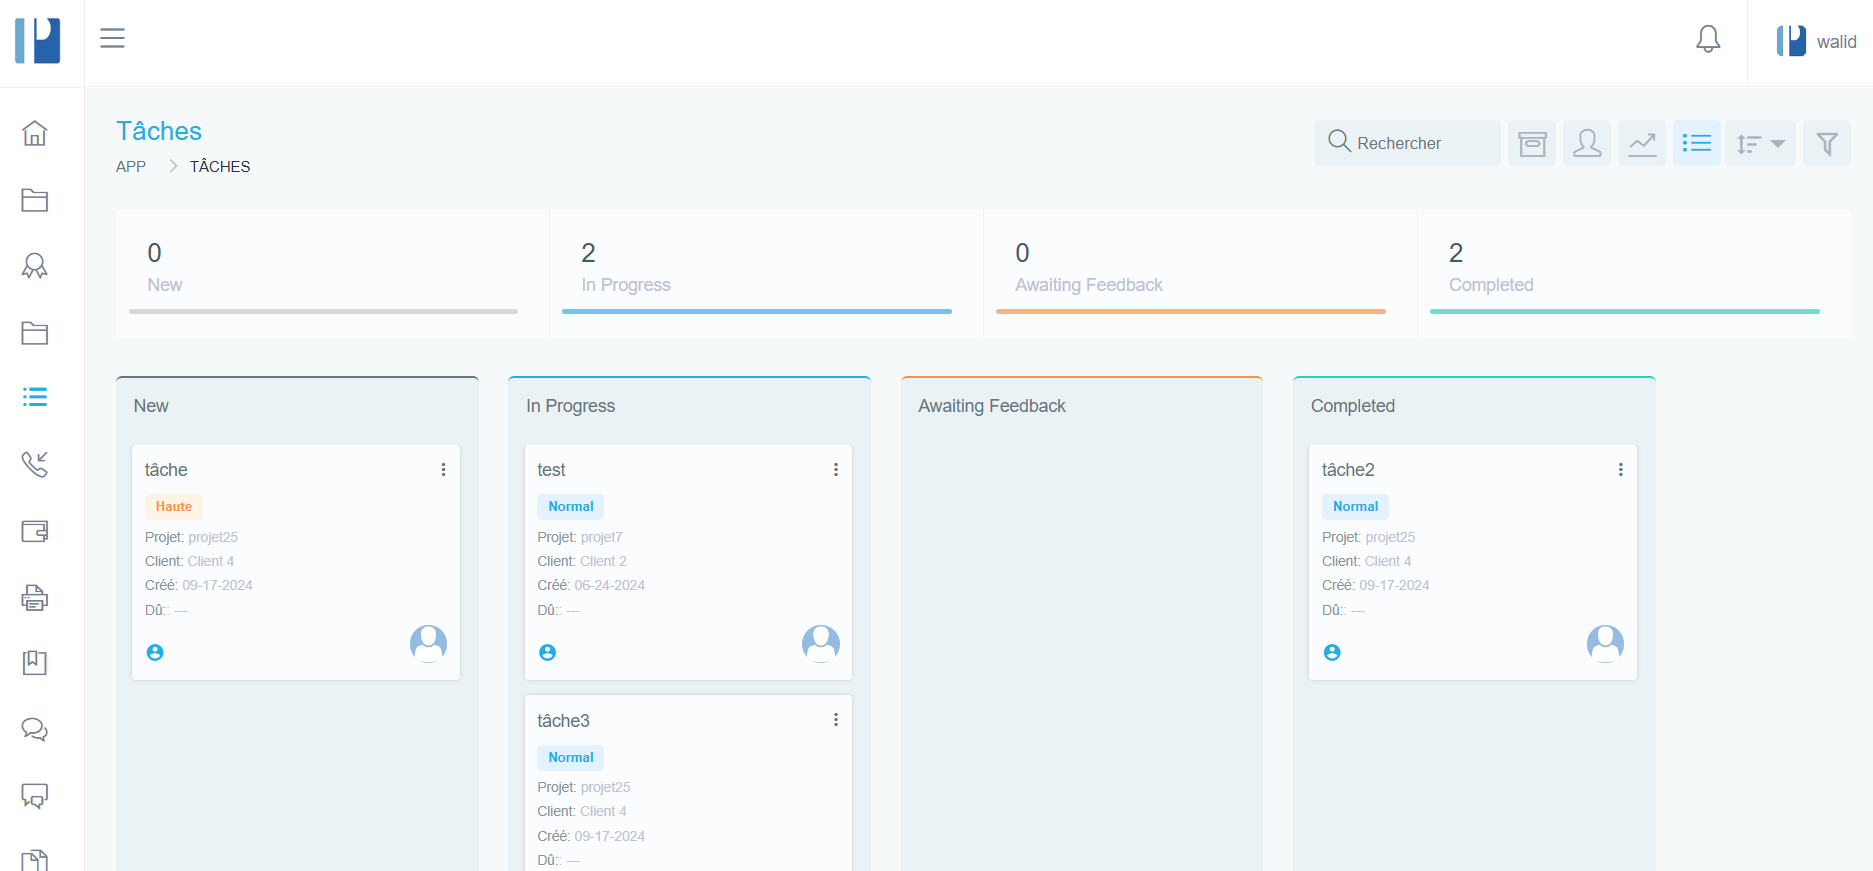Screen dimensions: 1873x871
Task: Show my tasks using user icon
Action: pos(1587,144)
